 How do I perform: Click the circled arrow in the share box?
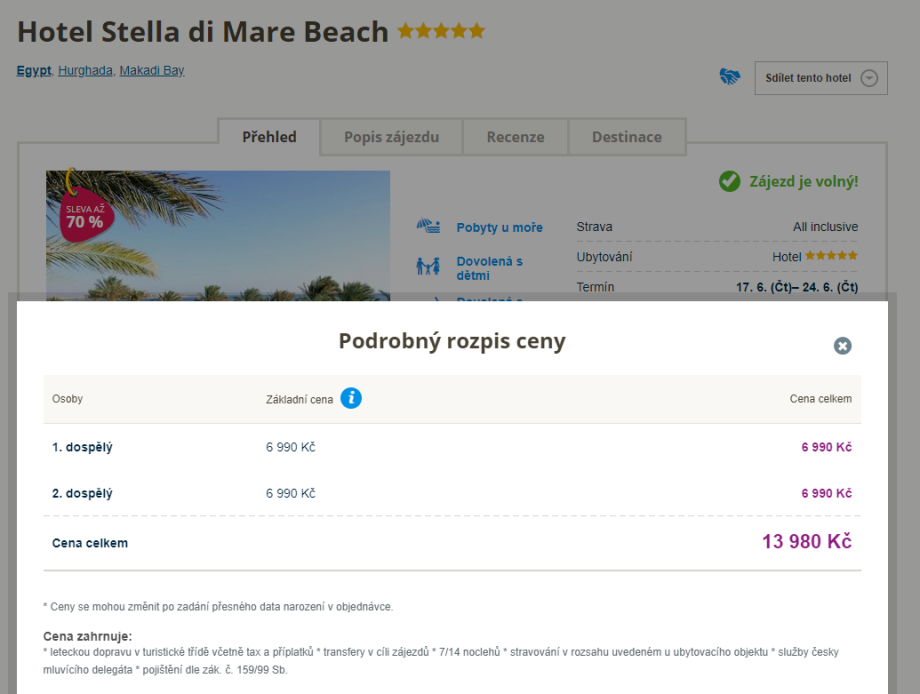click(869, 78)
